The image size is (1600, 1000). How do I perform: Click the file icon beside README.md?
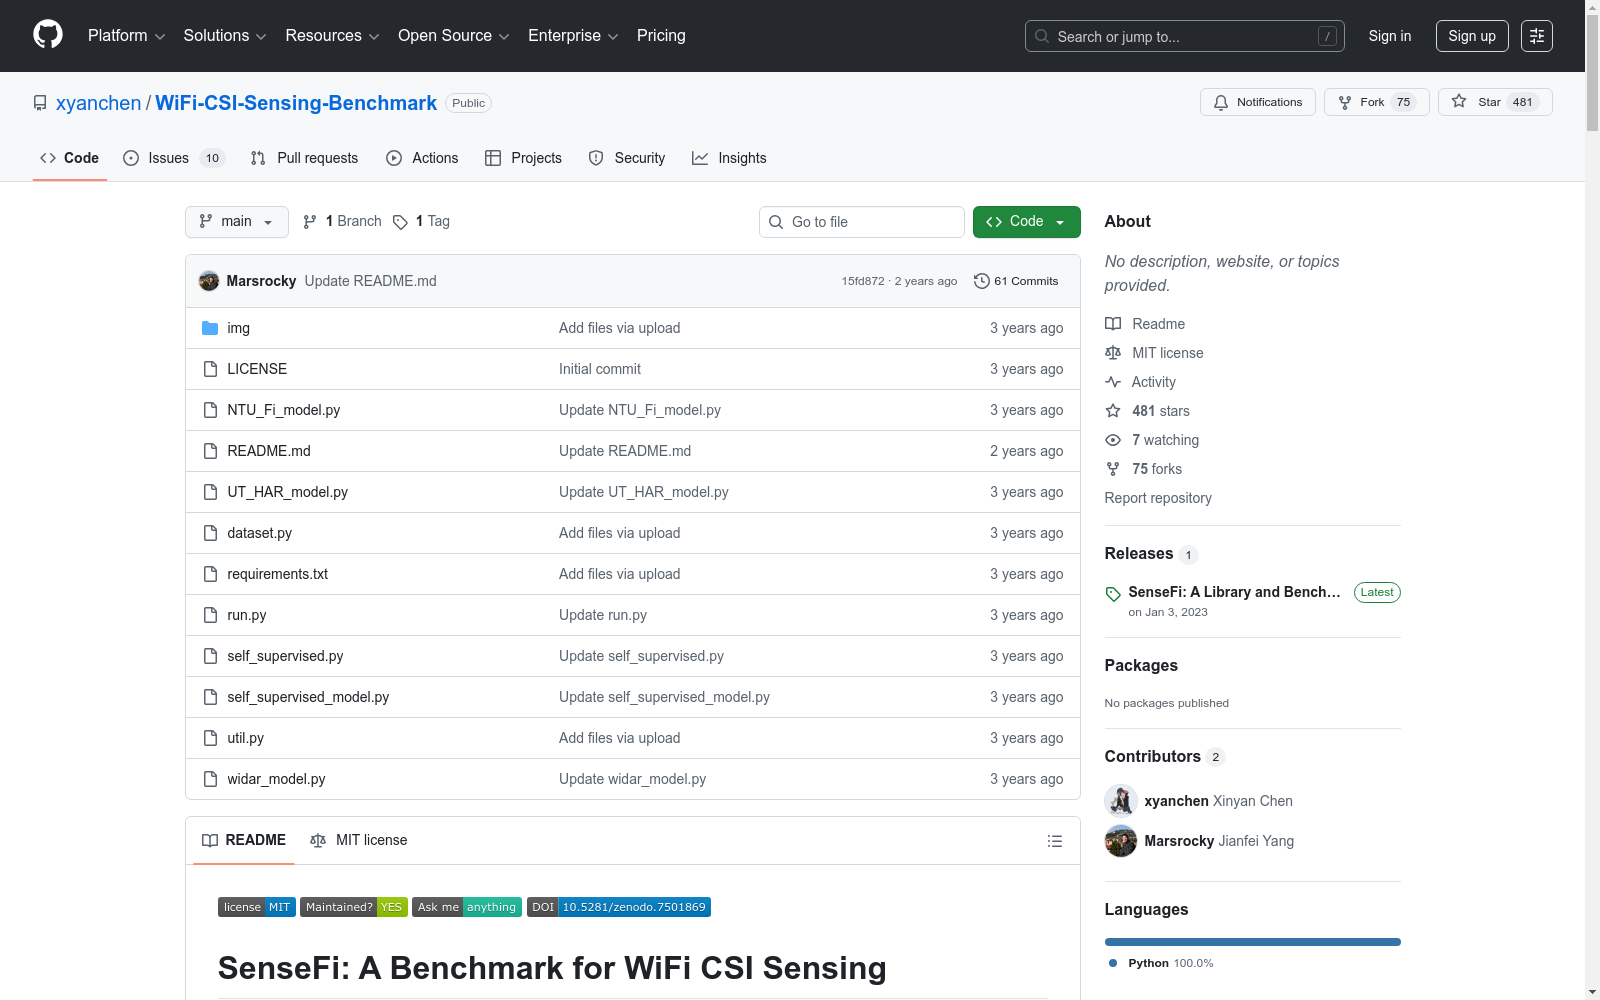coord(210,451)
